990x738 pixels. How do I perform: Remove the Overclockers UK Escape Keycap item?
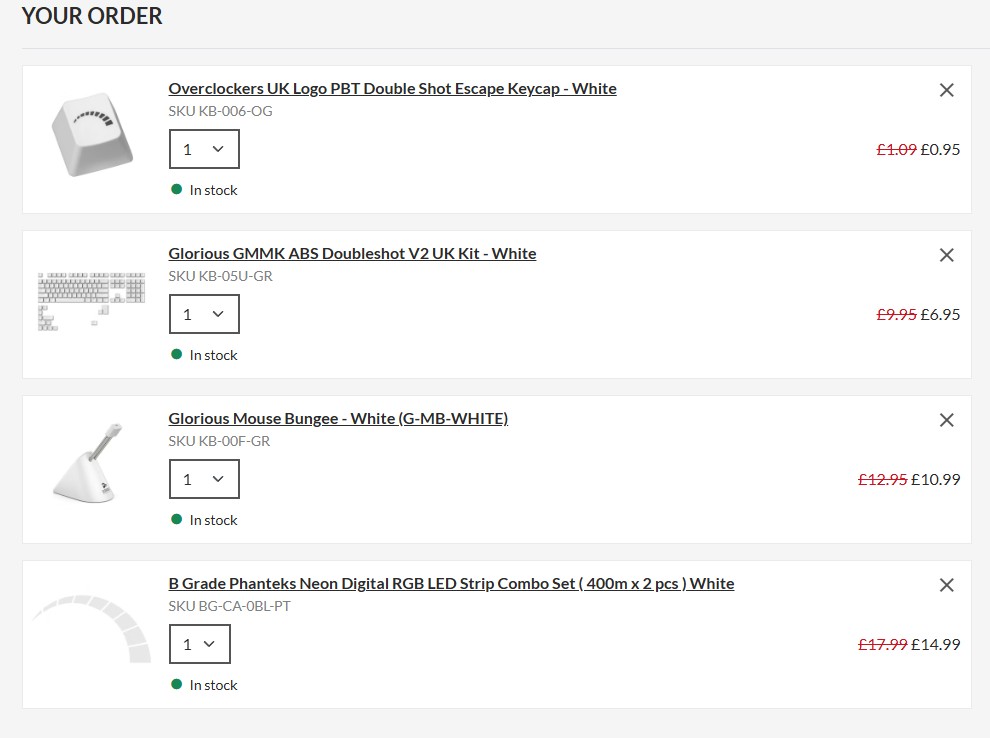pos(946,90)
